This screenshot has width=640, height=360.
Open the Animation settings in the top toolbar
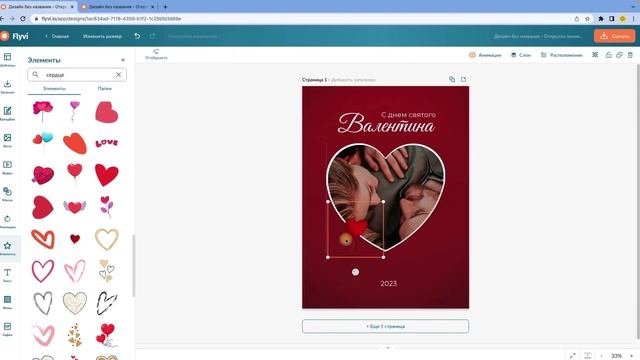[x=485, y=55]
